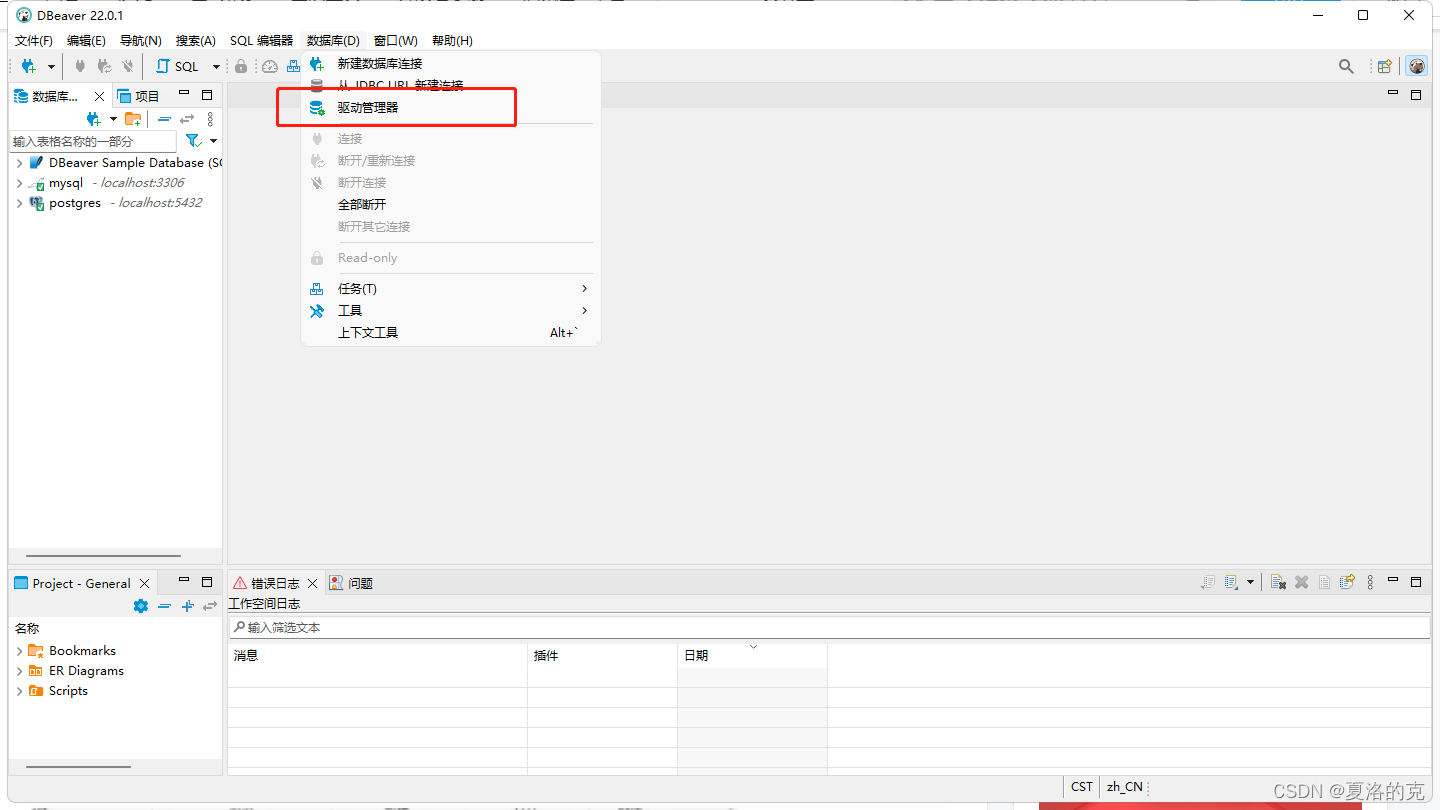
Task: Open the 窗口(W) menu
Action: click(396, 41)
